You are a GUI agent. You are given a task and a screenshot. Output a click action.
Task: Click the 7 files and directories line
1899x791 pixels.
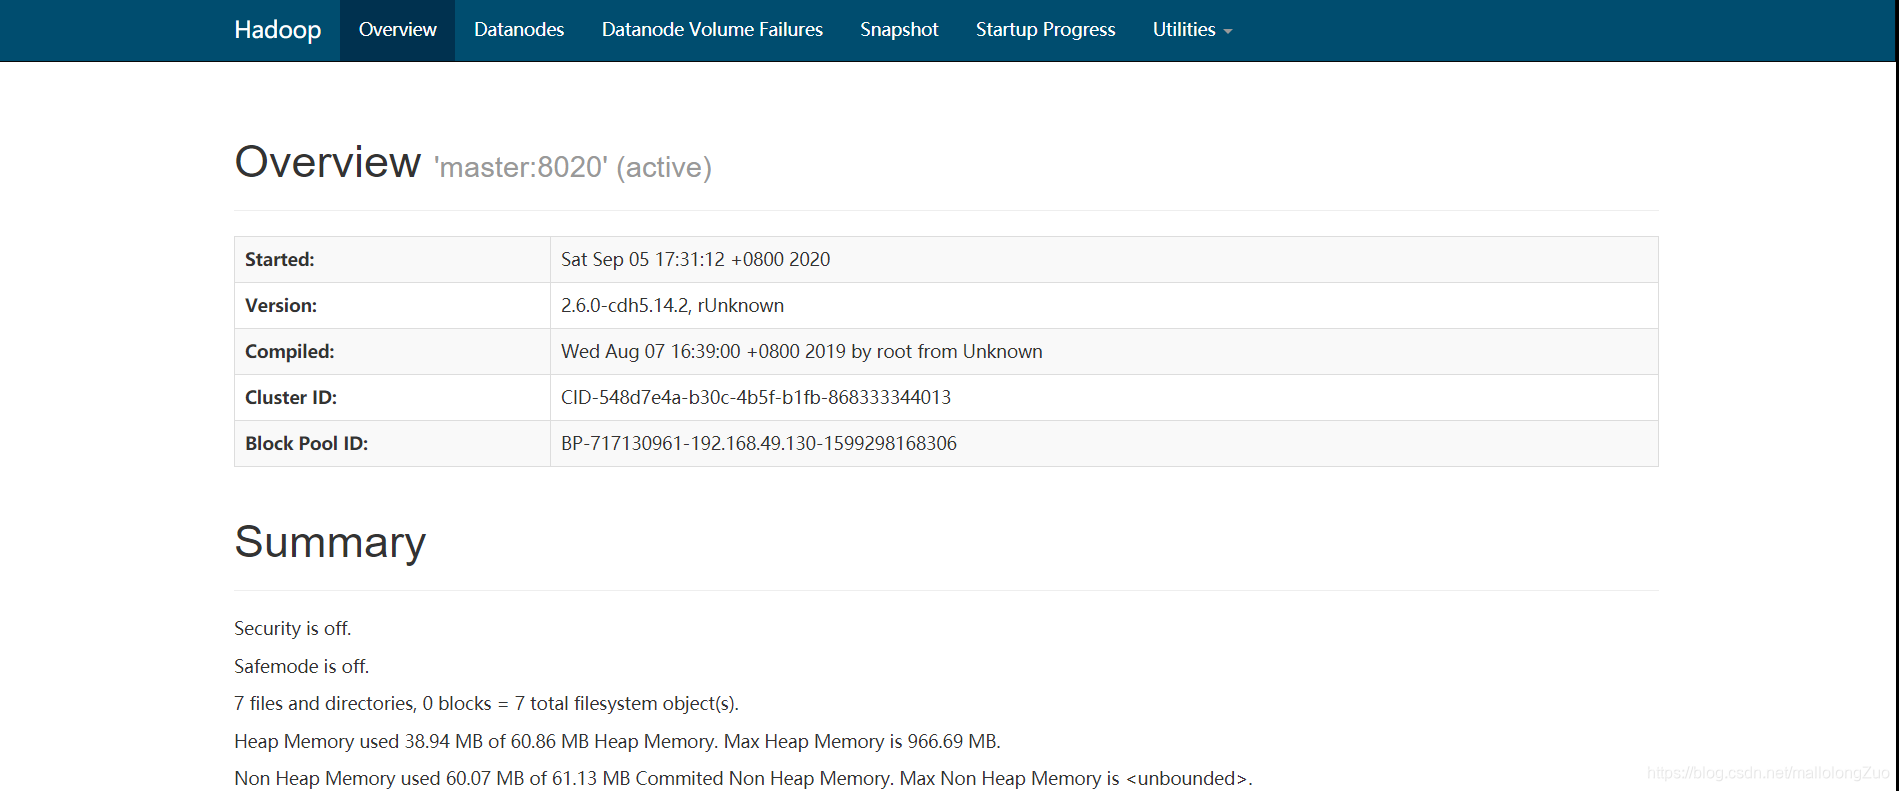coord(486,704)
